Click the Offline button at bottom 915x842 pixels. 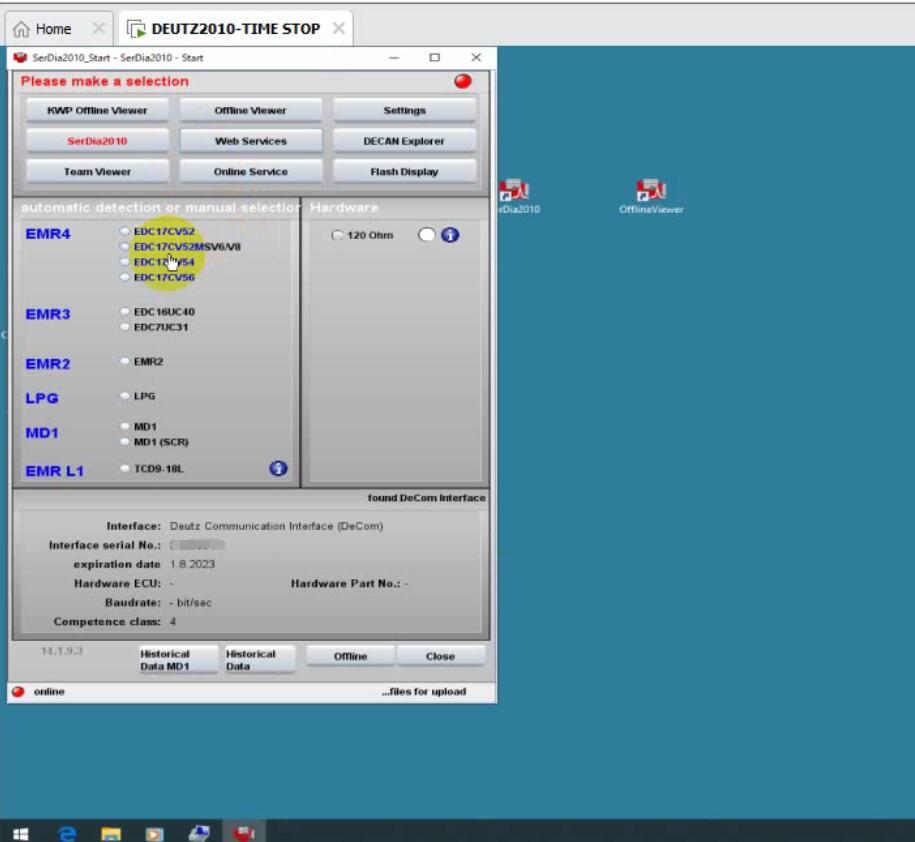[x=350, y=656]
